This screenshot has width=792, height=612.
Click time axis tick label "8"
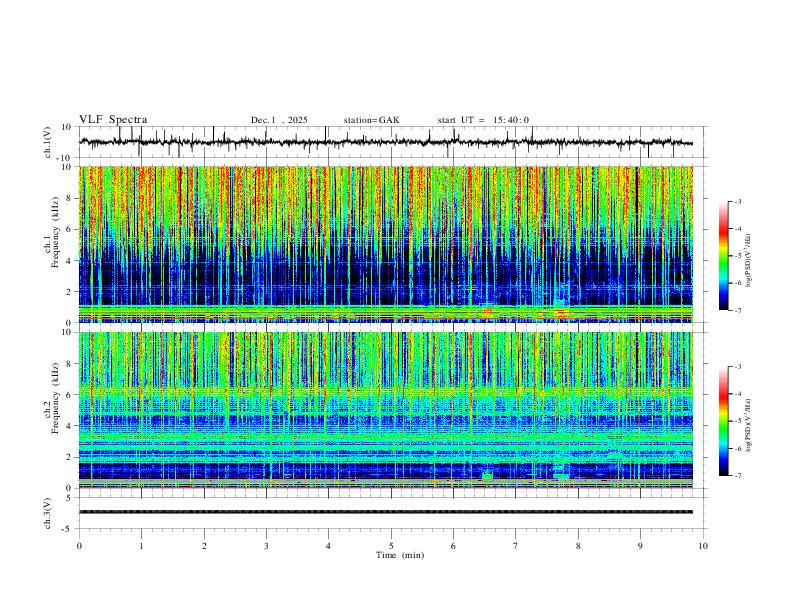tap(578, 546)
